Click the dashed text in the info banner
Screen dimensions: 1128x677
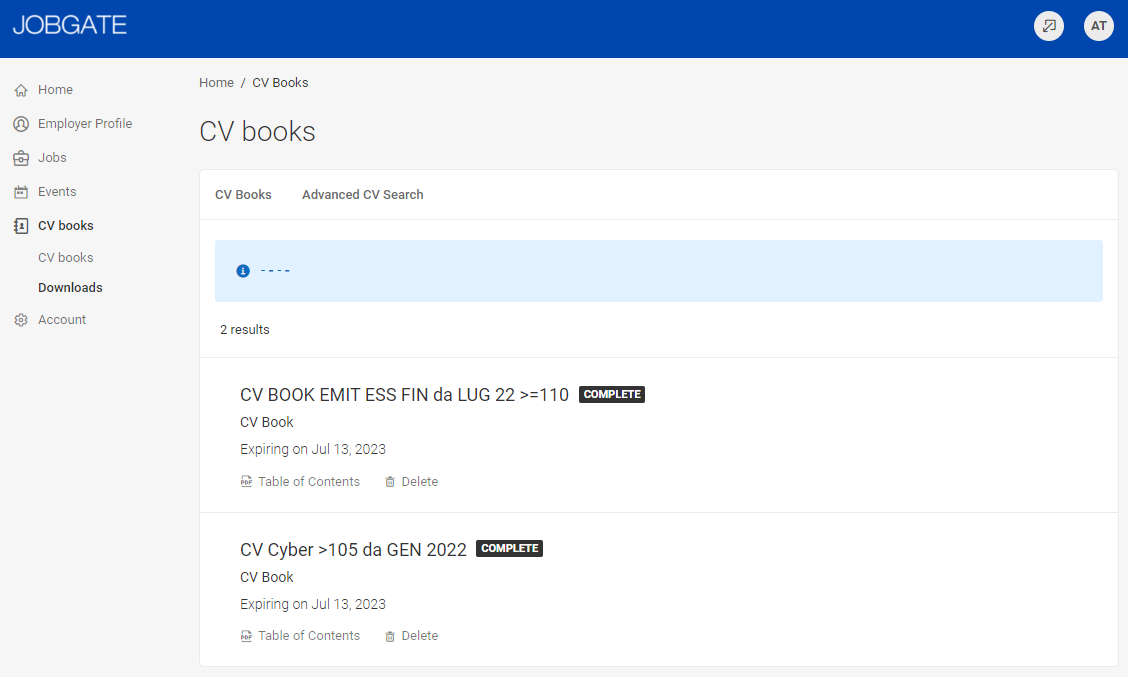pyautogui.click(x=275, y=271)
